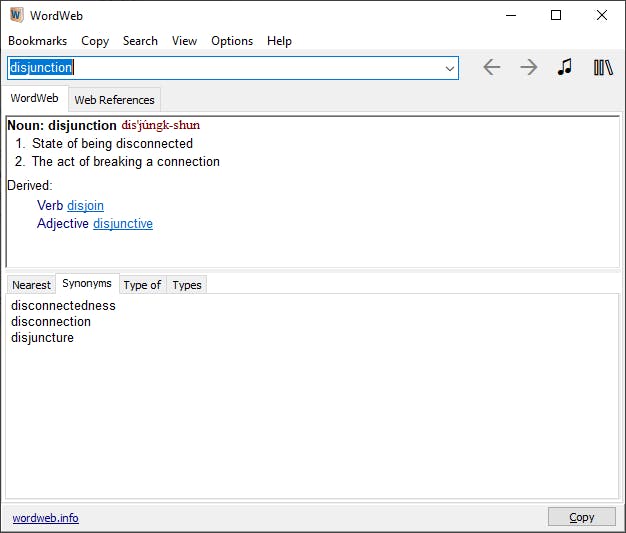626x533 pixels.
Task: Follow the disjoin verb link
Action: pyautogui.click(x=85, y=206)
